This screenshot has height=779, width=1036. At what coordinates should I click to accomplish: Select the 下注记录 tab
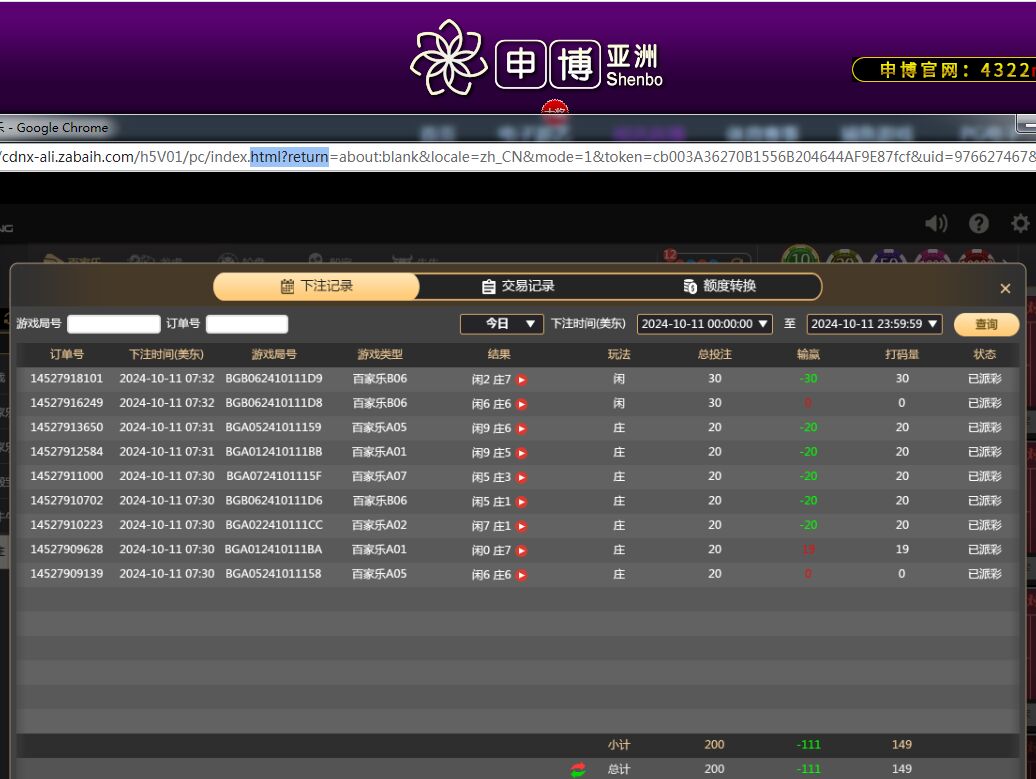pyautogui.click(x=317, y=286)
